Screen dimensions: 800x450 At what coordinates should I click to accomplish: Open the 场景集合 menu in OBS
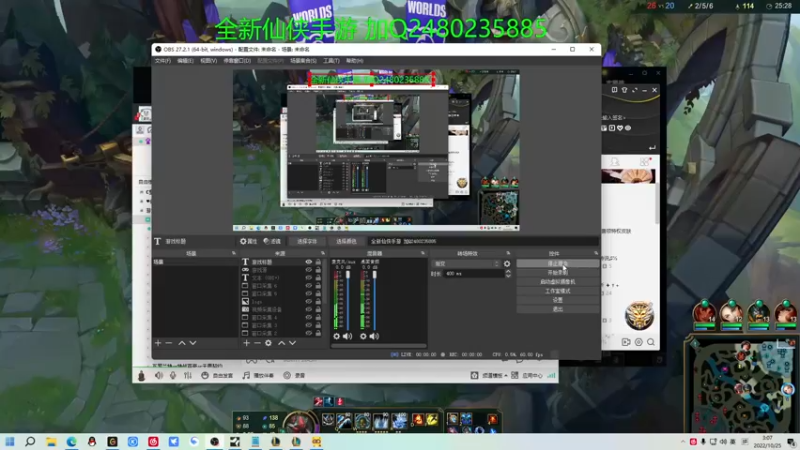click(x=303, y=61)
